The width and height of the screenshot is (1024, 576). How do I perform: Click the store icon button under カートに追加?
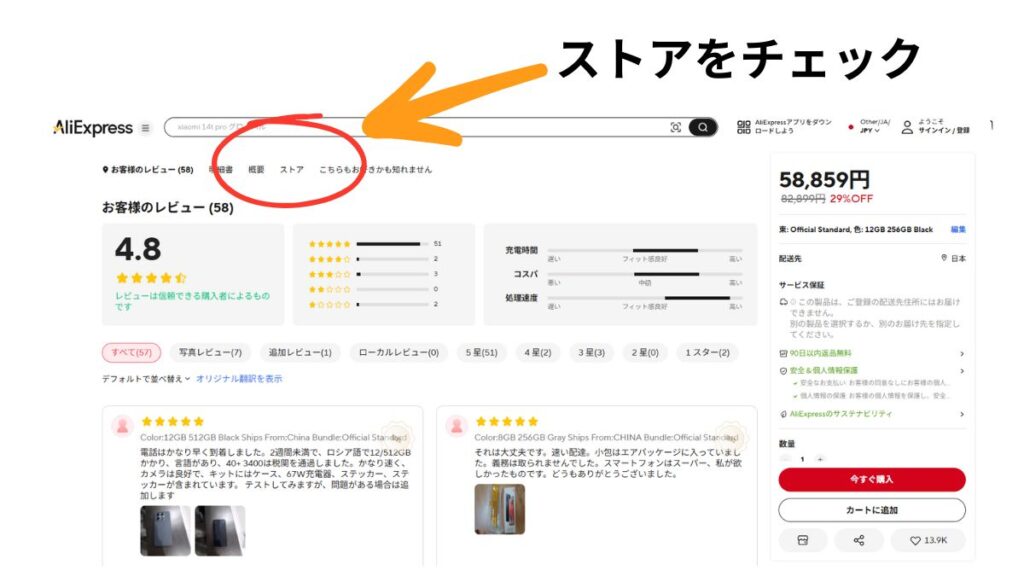coord(803,540)
